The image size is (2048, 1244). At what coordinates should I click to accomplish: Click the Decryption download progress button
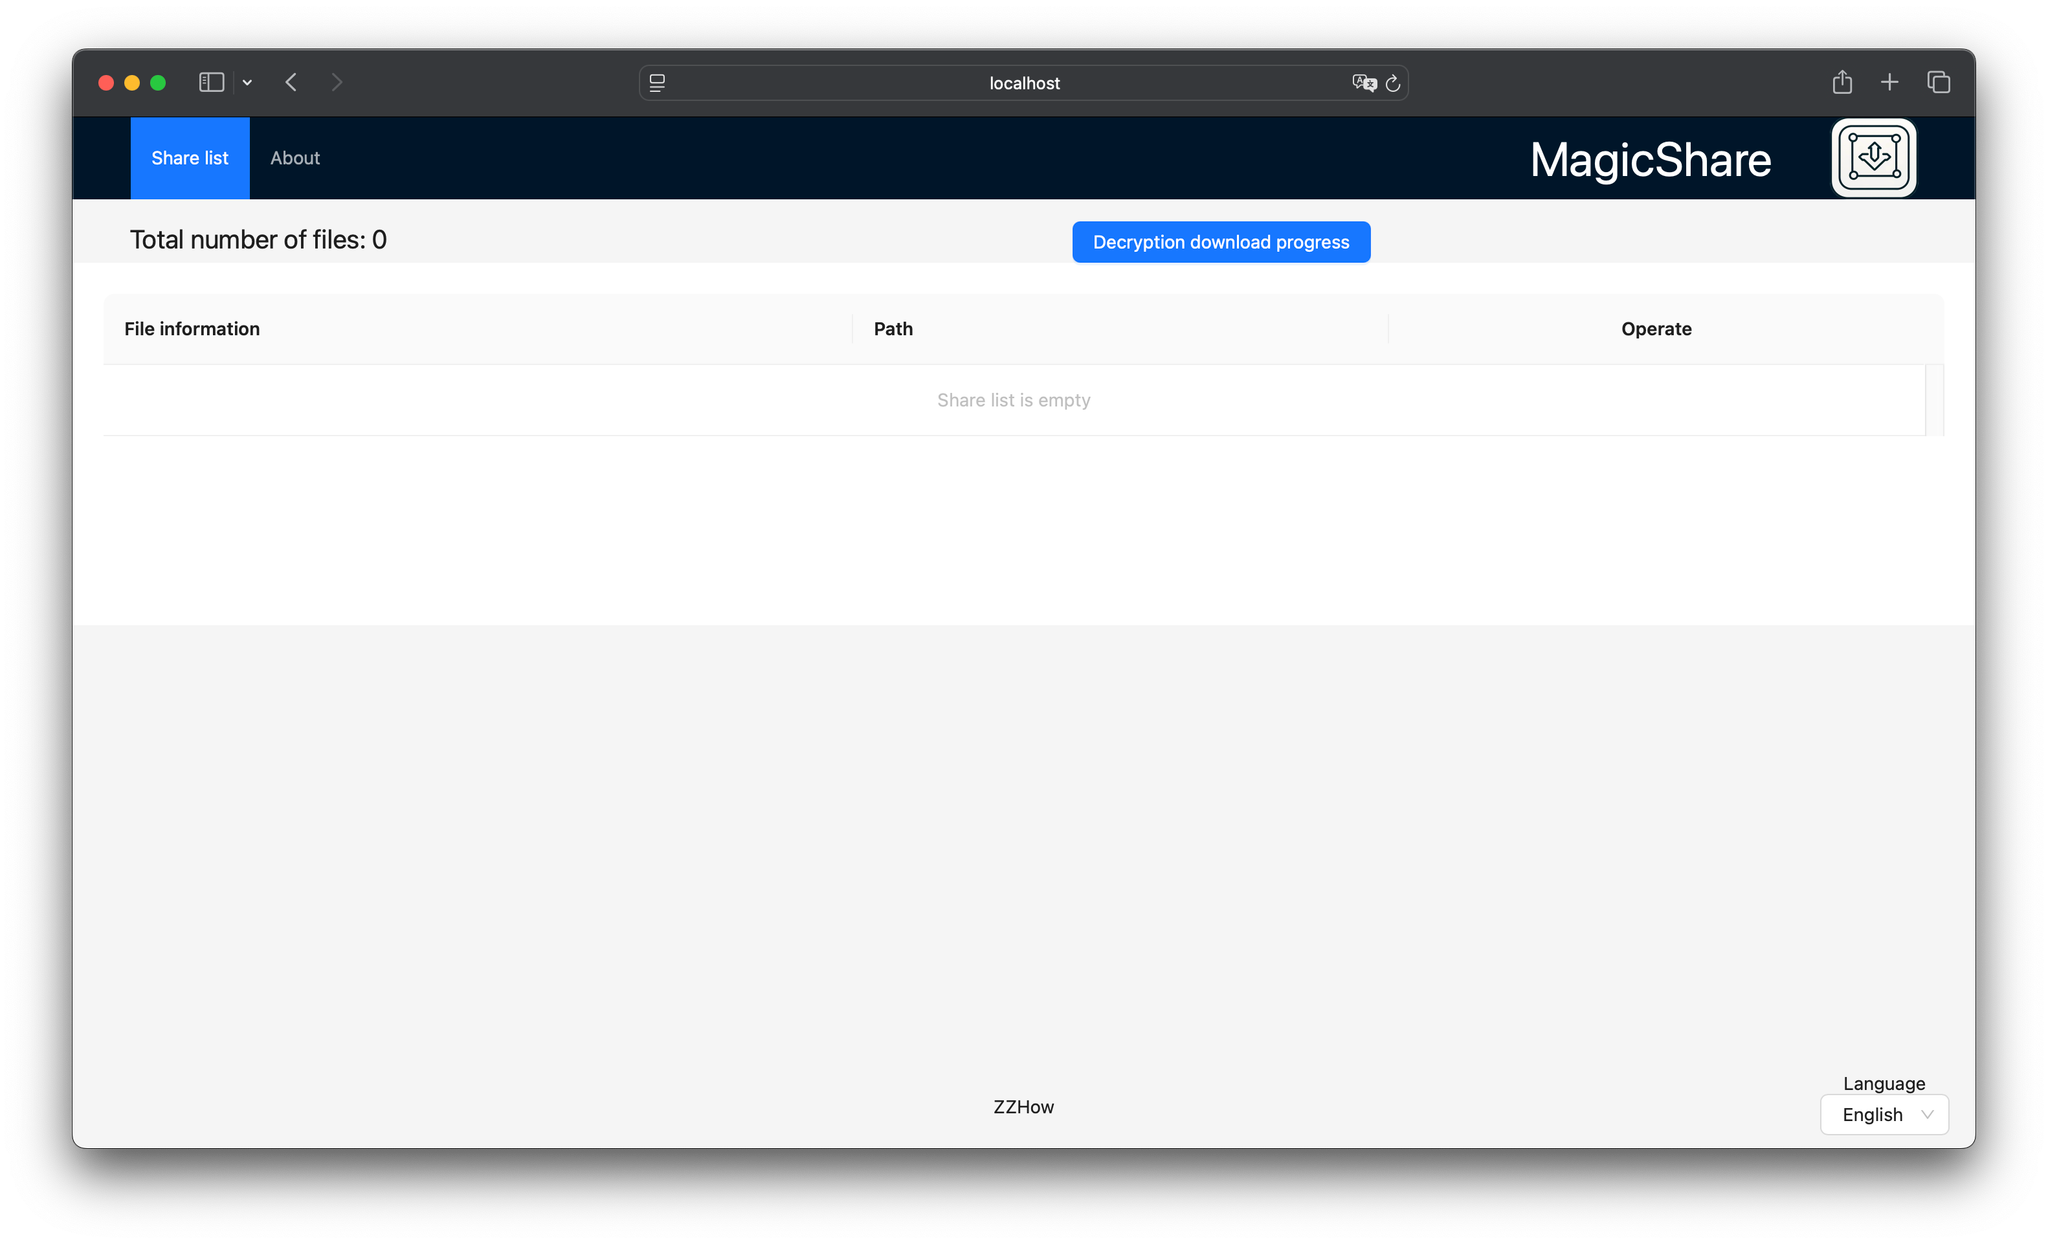(1221, 242)
